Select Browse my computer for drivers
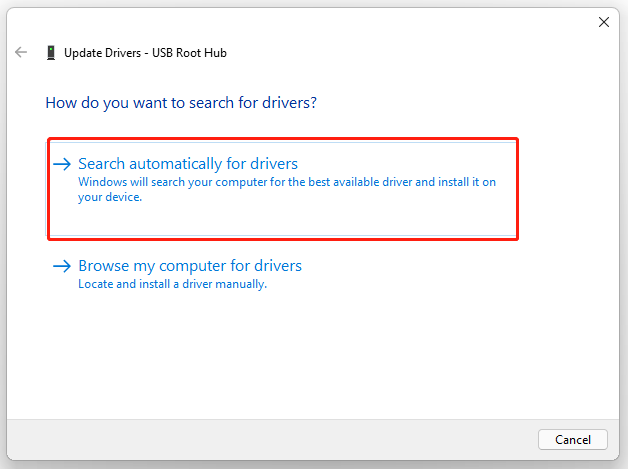This screenshot has height=469, width=628. (x=190, y=266)
